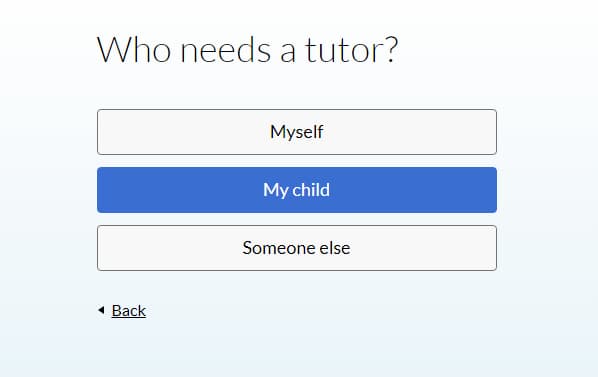This screenshot has height=377, width=598.
Task: Click the 'Who needs a tutor?' heading
Action: [x=247, y=50]
